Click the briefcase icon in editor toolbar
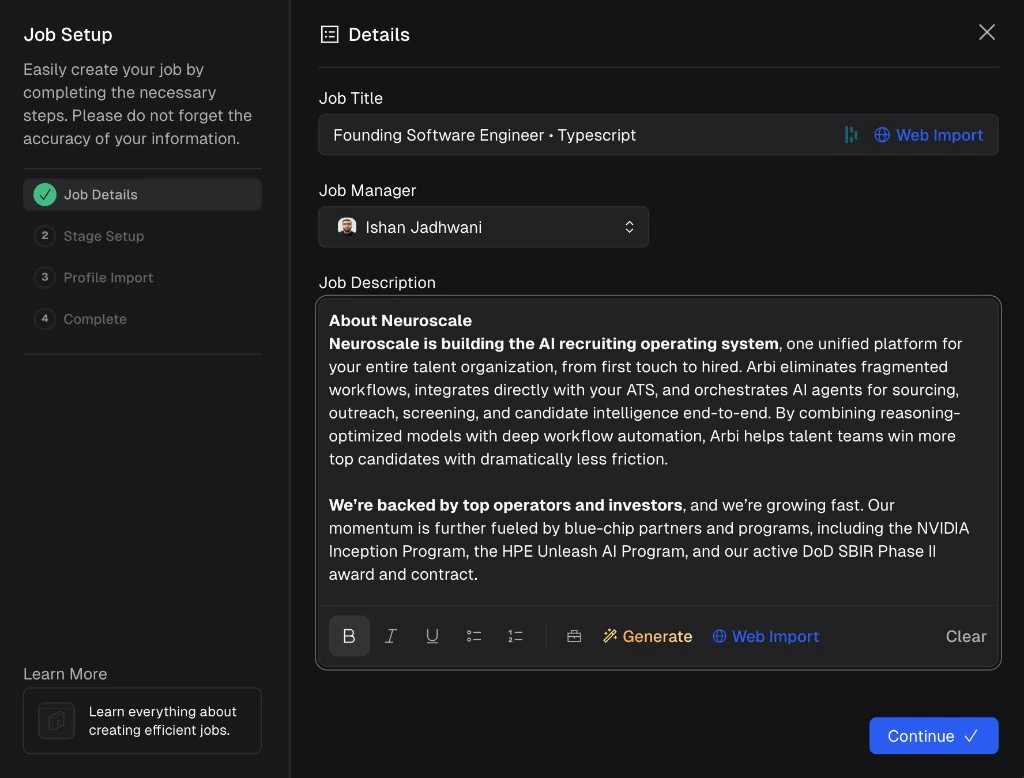Screen dimensions: 1024x778 574,636
